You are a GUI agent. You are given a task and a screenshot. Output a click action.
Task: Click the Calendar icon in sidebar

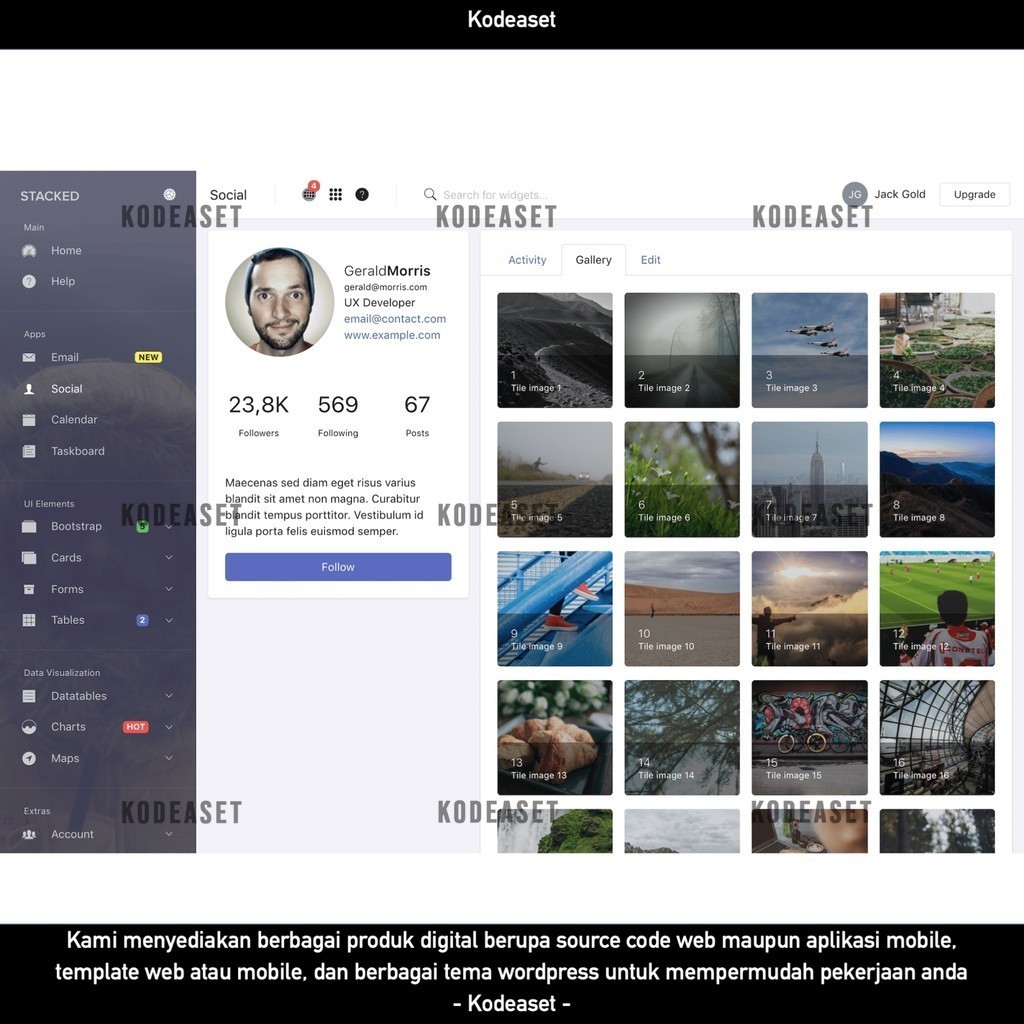click(29, 420)
